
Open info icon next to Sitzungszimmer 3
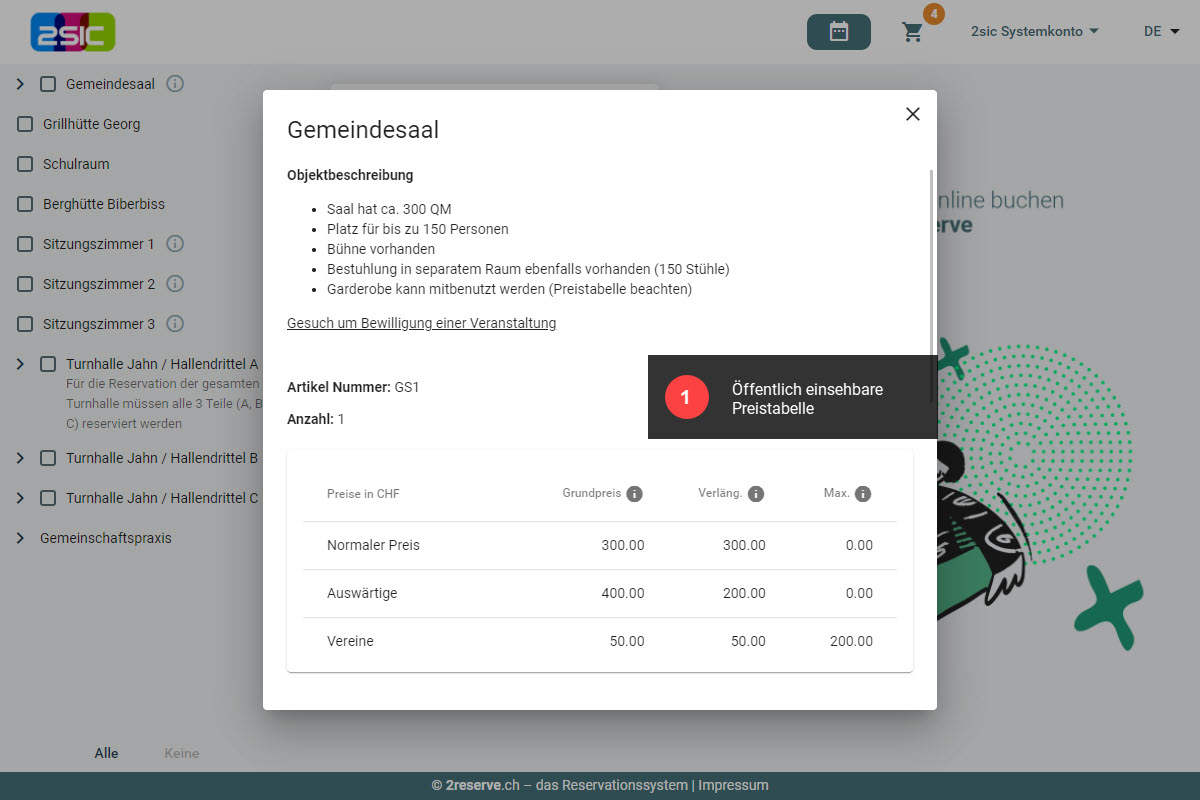pyautogui.click(x=175, y=324)
